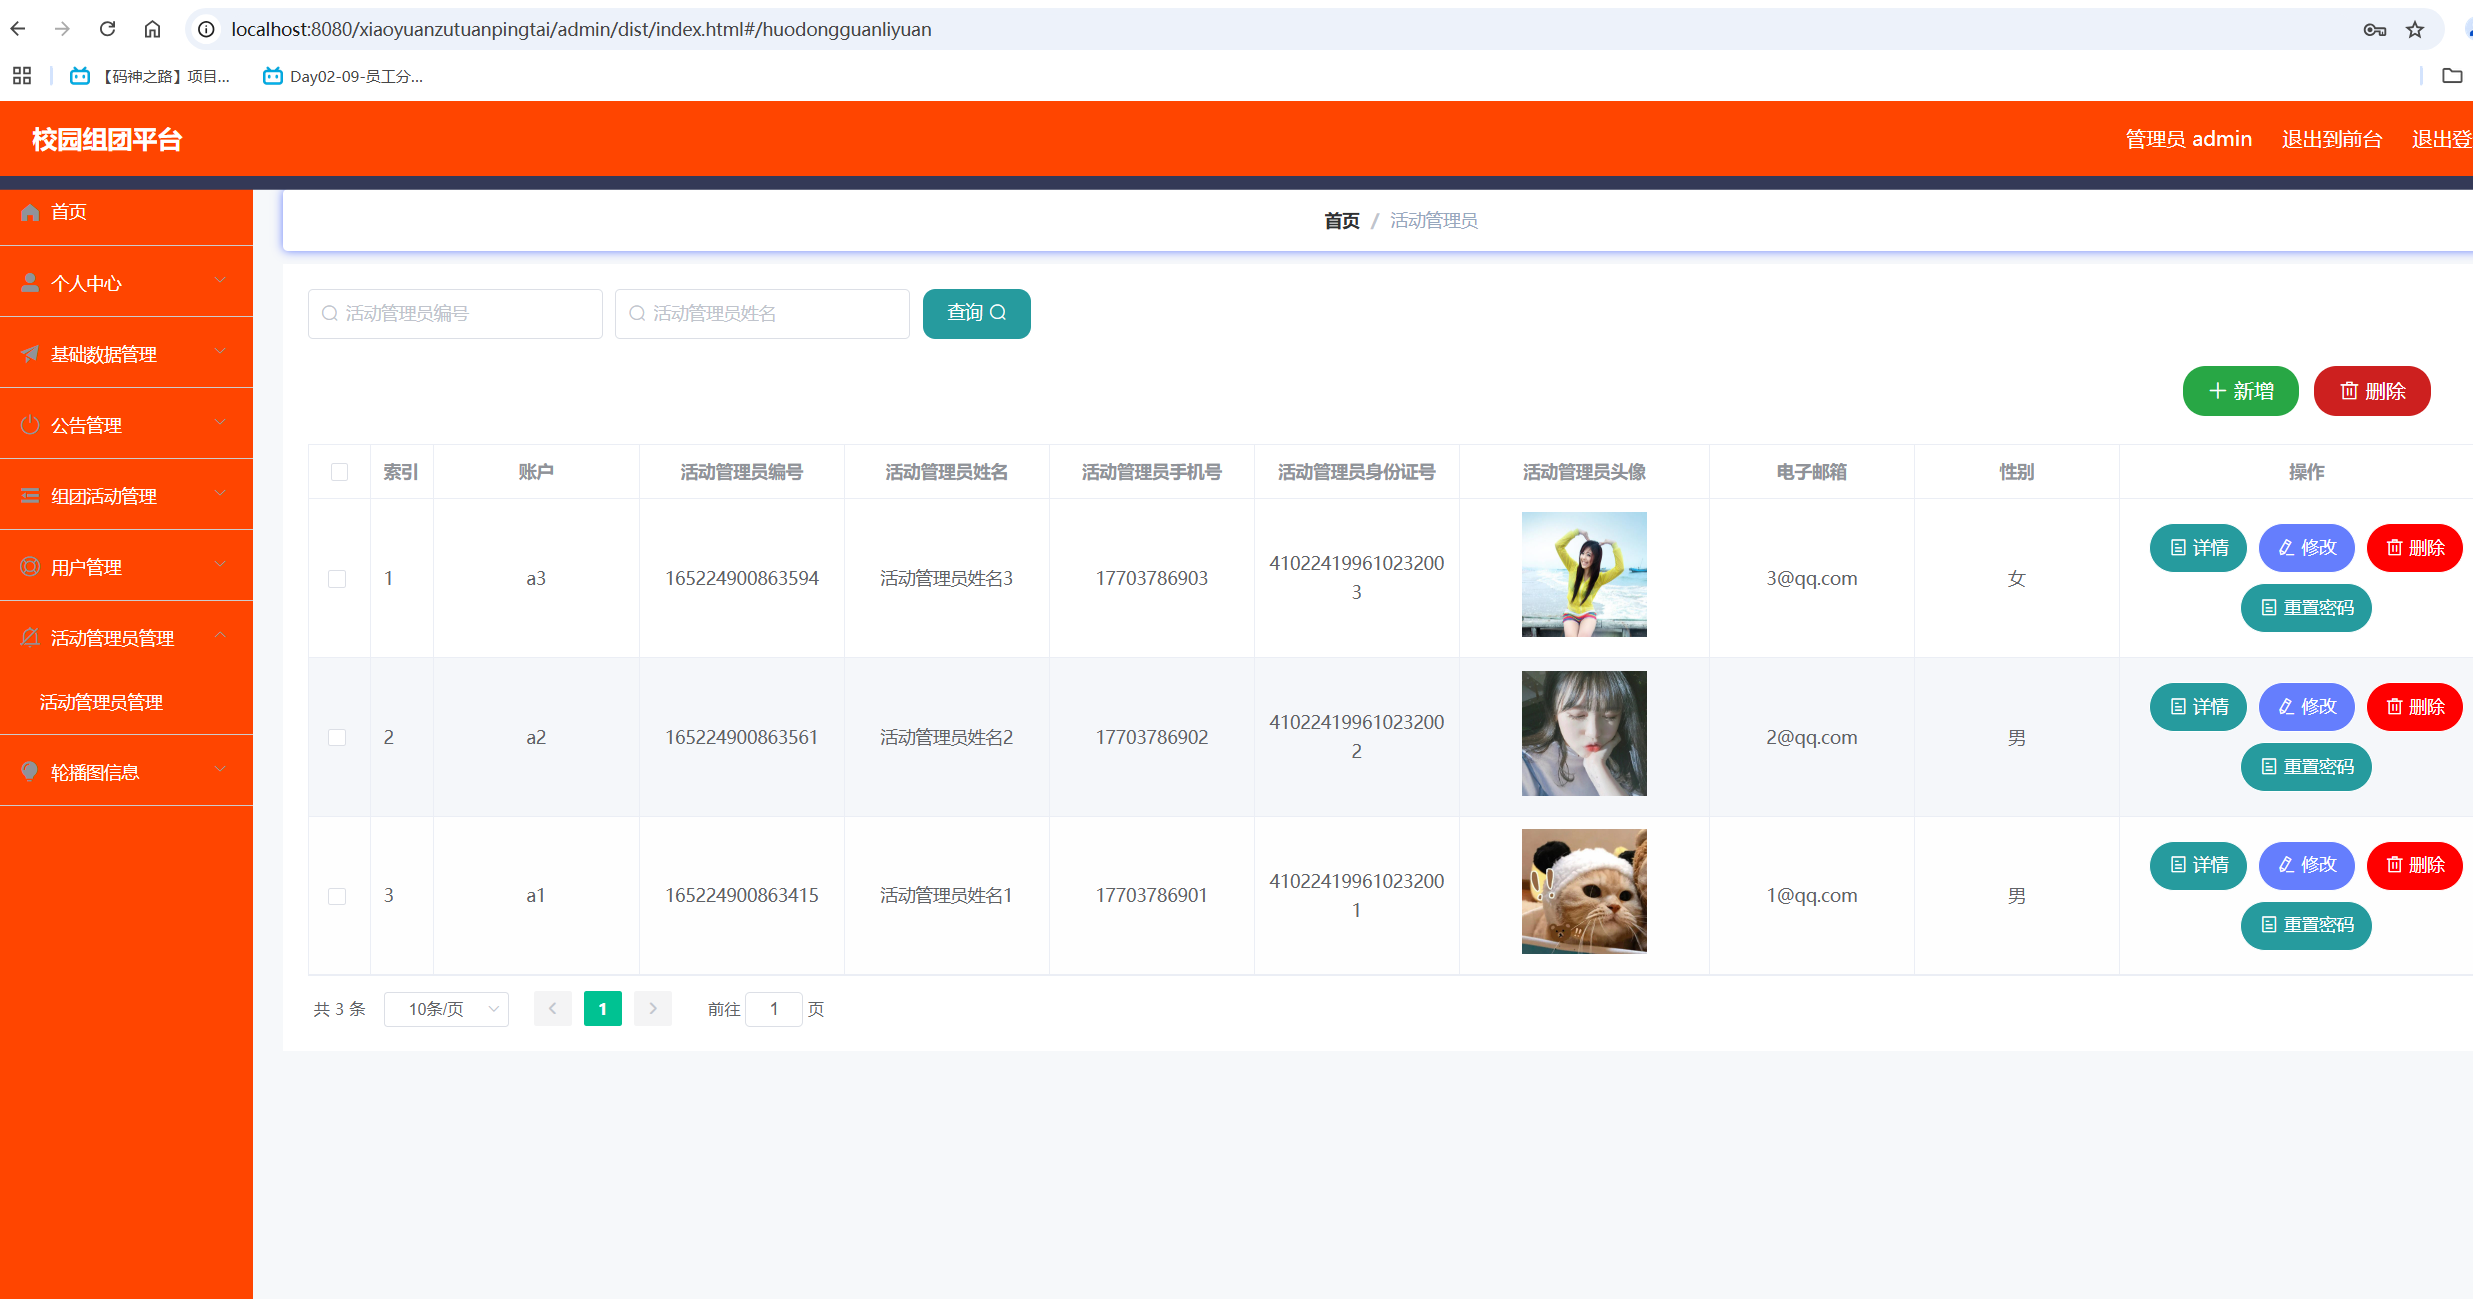The width and height of the screenshot is (2473, 1299).
Task: Click search icon in 活动管理员编号 field
Action: [x=329, y=314]
